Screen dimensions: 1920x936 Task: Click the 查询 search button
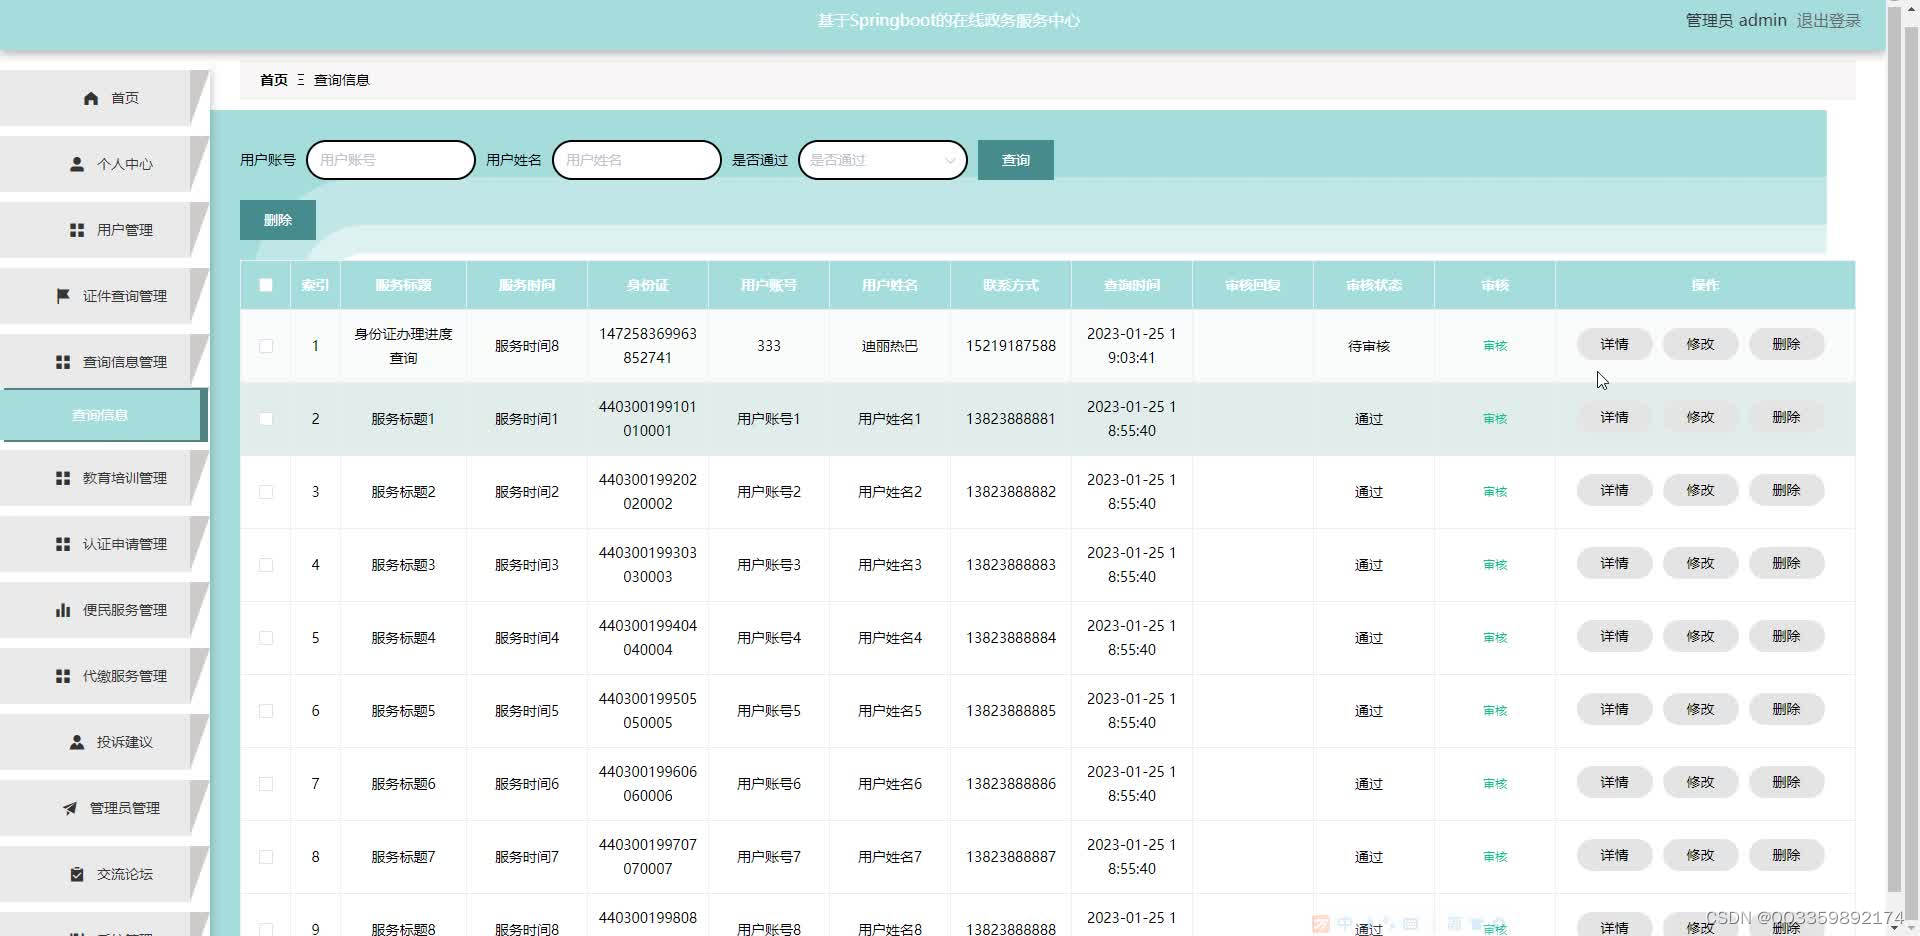click(1015, 160)
